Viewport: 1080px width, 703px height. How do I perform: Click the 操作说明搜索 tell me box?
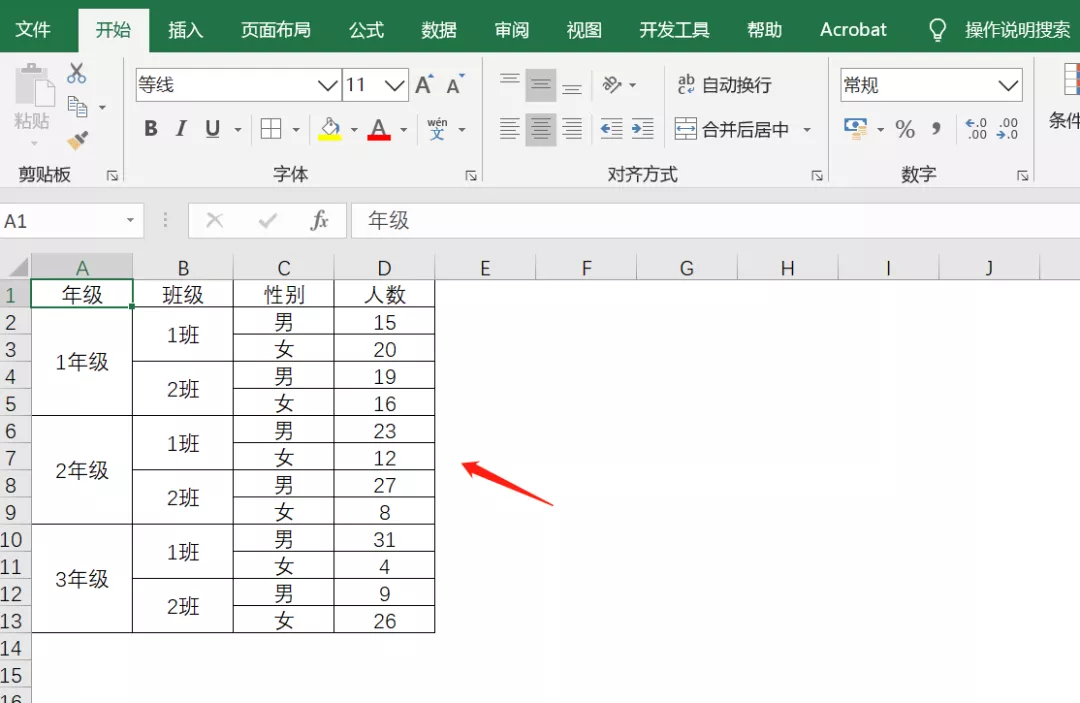pyautogui.click(x=999, y=30)
